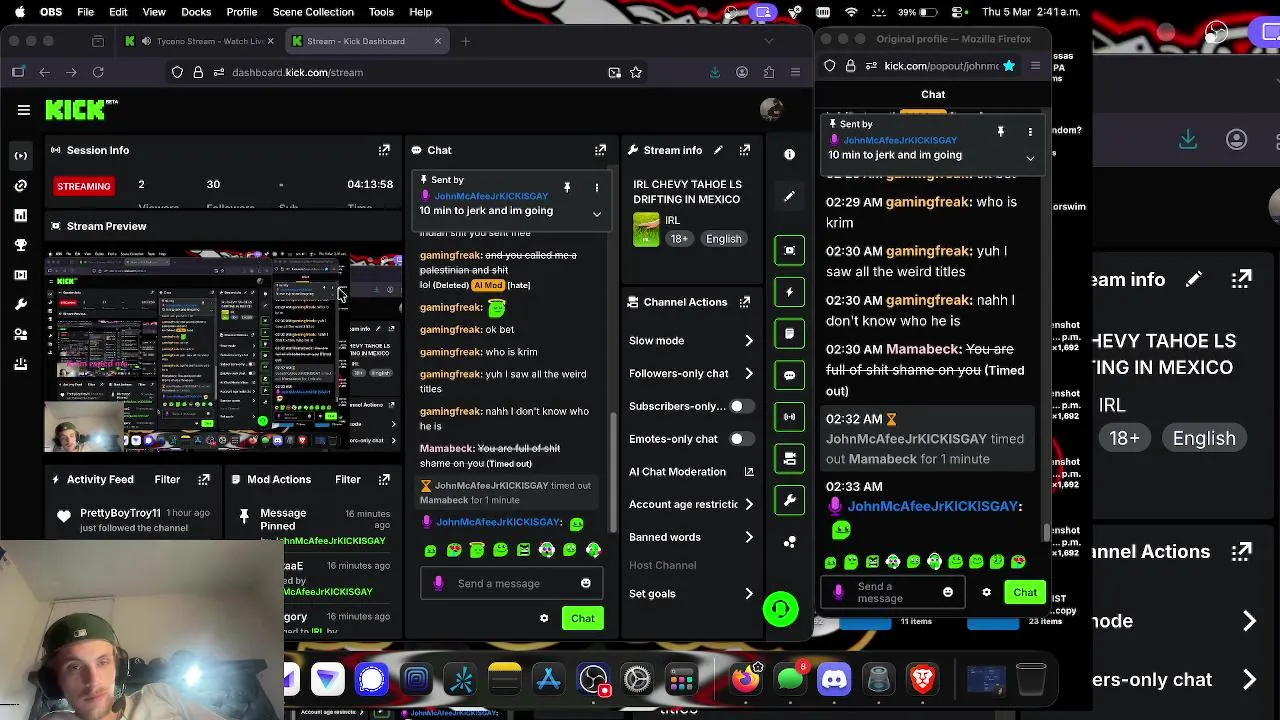Open the green headset support button
The width and height of the screenshot is (1280, 720).
[x=781, y=609]
